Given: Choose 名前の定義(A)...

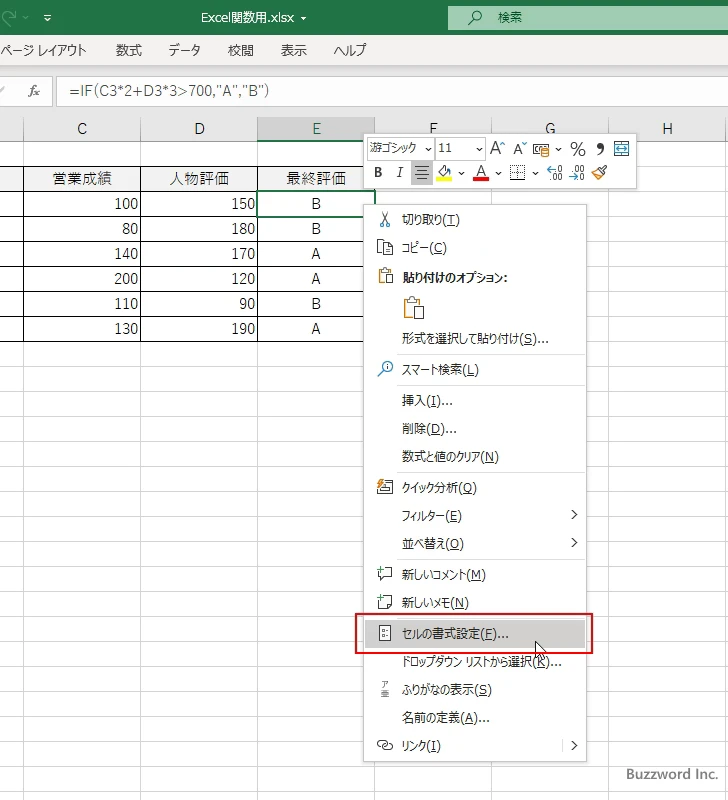Looking at the screenshot, I should click(x=475, y=718).
